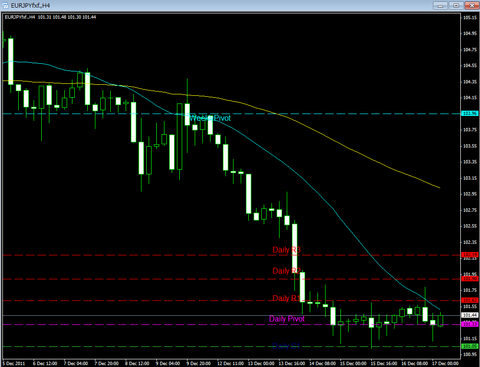Click the 6 Dec 12:00 time axis label
480x367 pixels.
(x=45, y=363)
